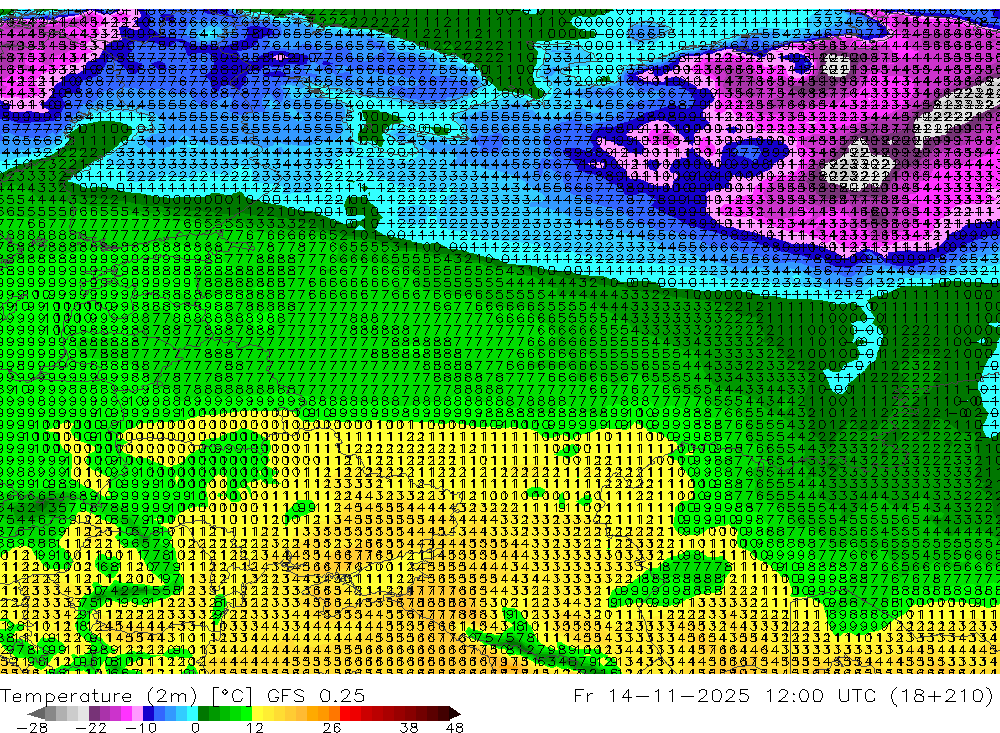This screenshot has height=733, width=1000.
Task: Click the cyan segment of the temperature color scale
Action: [192, 713]
